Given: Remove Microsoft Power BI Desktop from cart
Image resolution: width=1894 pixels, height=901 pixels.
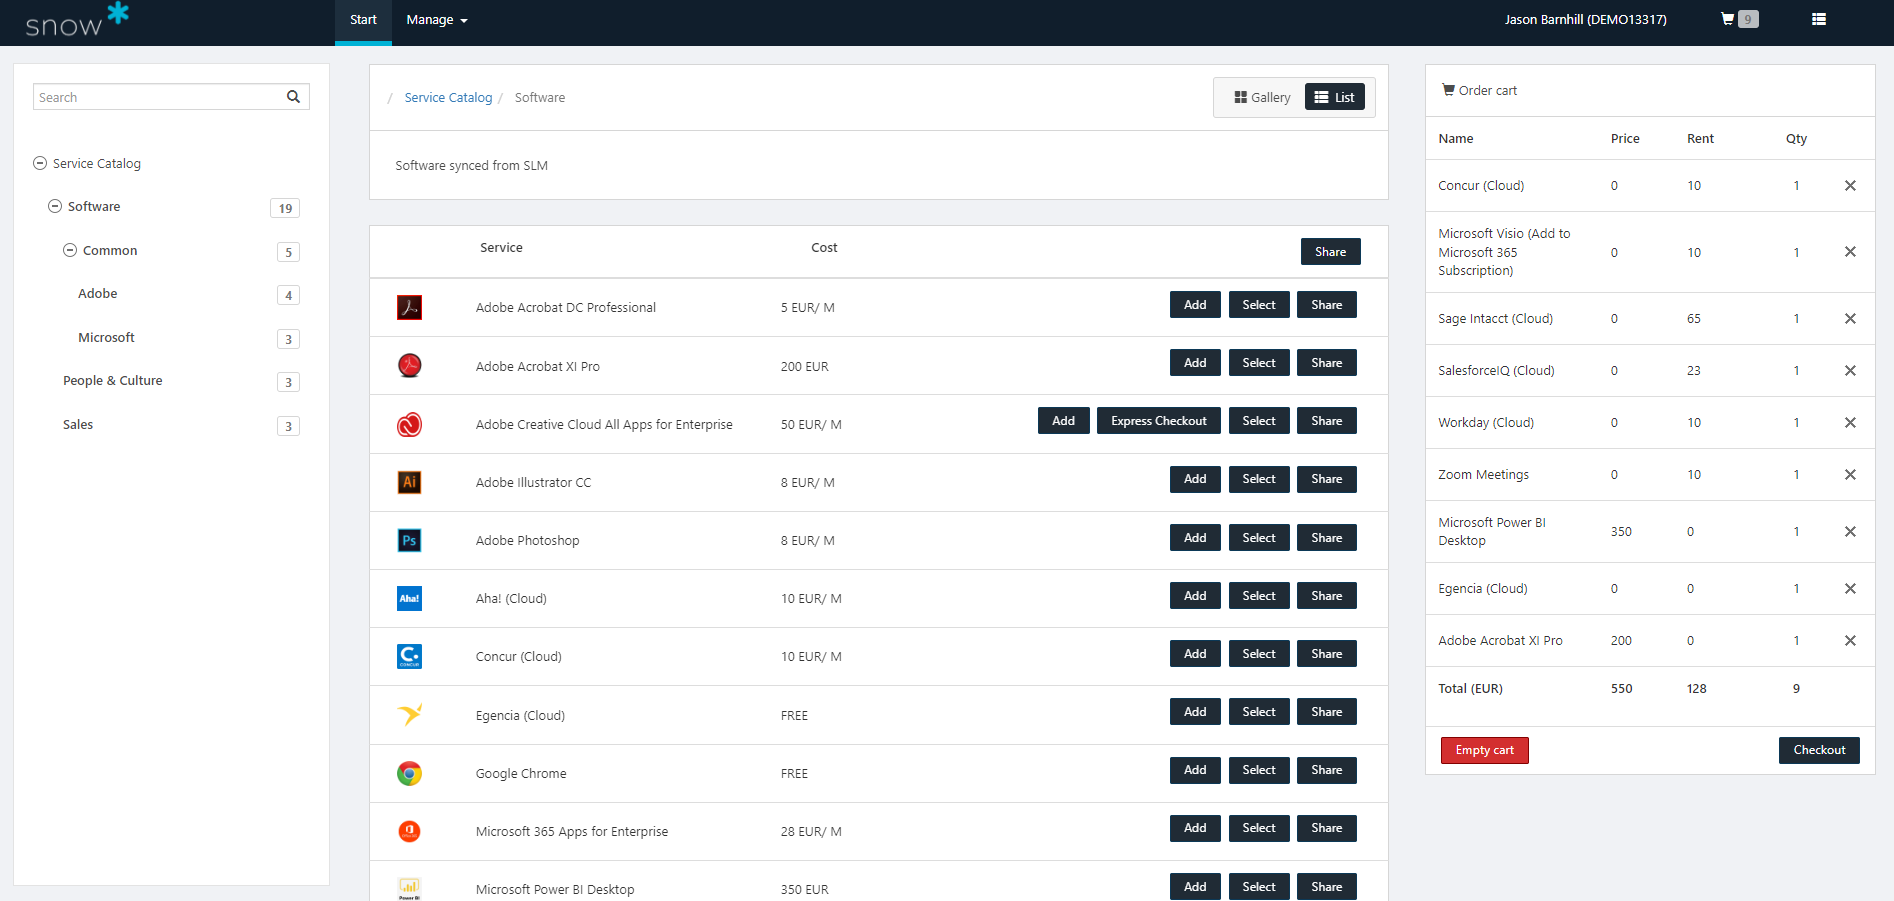Looking at the screenshot, I should point(1850,531).
